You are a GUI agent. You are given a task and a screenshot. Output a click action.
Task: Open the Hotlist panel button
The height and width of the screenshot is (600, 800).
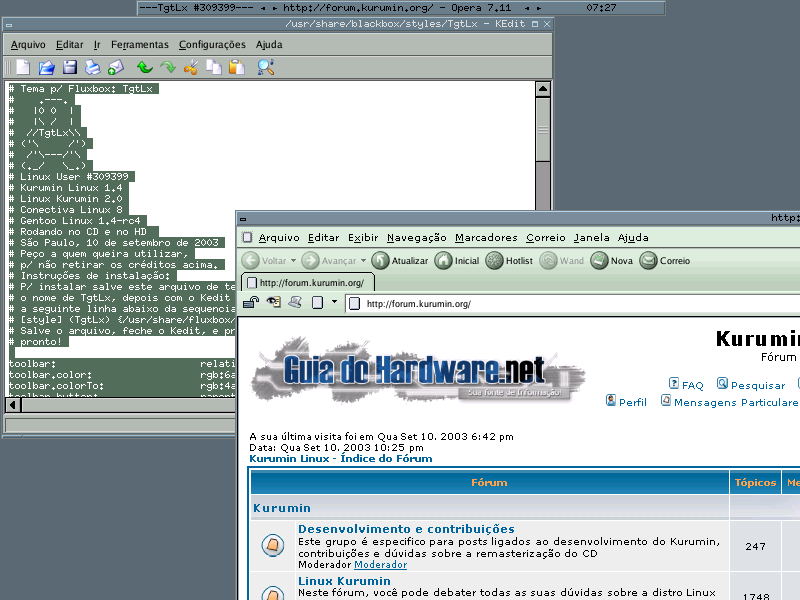509,261
